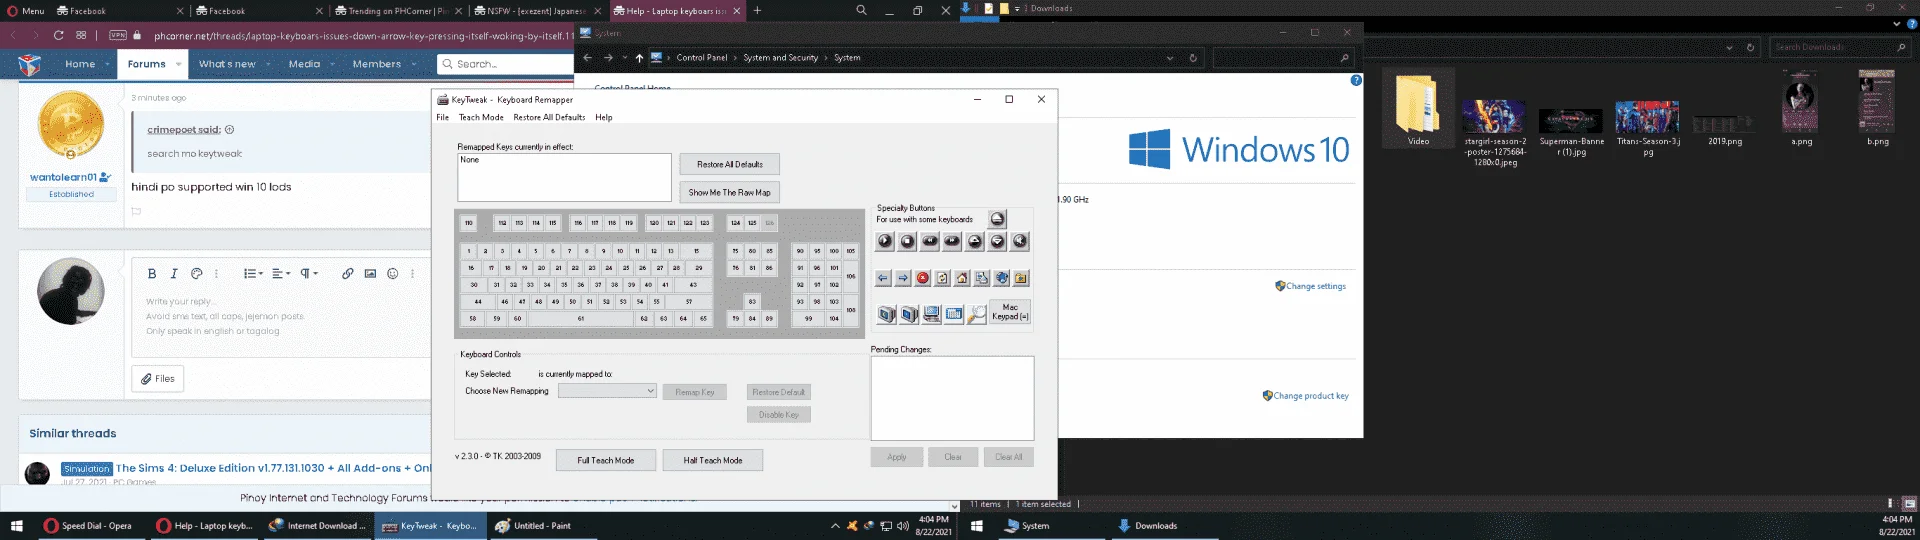
Task: Click the Search Downloads field
Action: click(1838, 47)
